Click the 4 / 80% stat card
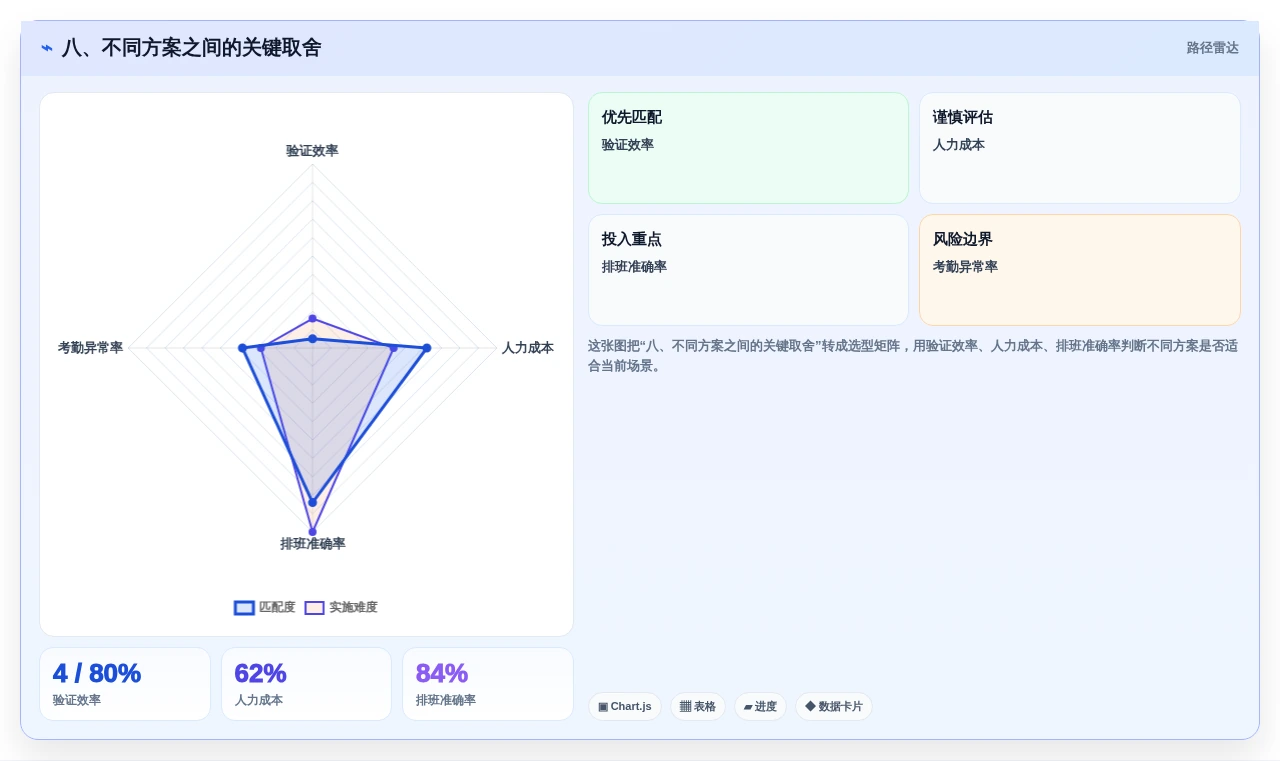The image size is (1280, 761). coord(125,684)
